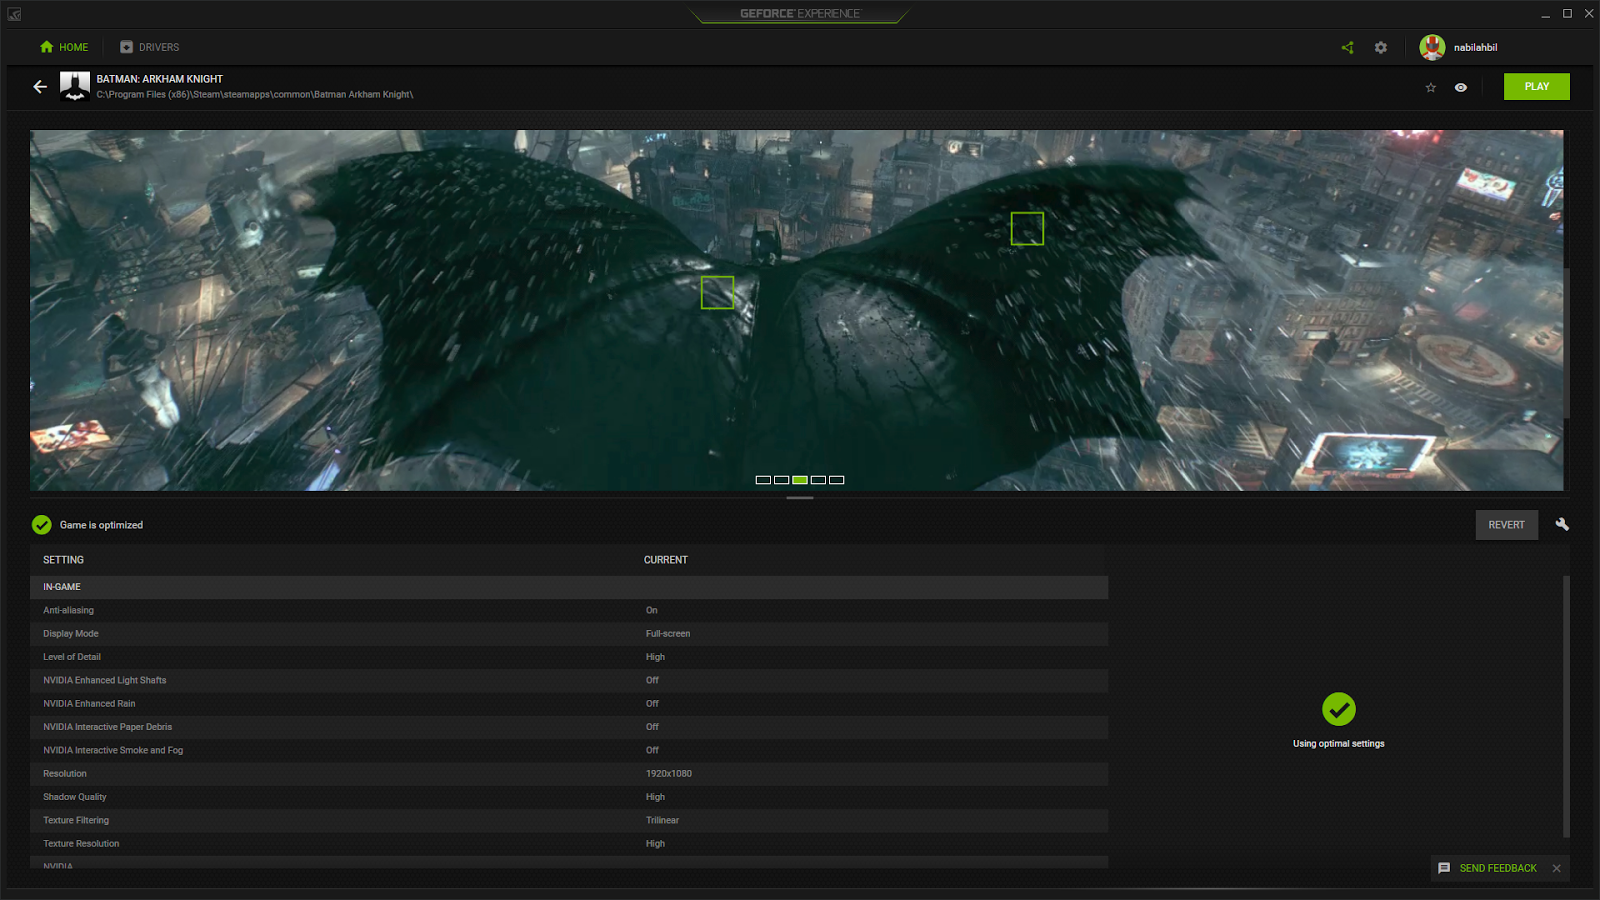The height and width of the screenshot is (900, 1600).
Task: Click the Steam install path text
Action: click(255, 95)
